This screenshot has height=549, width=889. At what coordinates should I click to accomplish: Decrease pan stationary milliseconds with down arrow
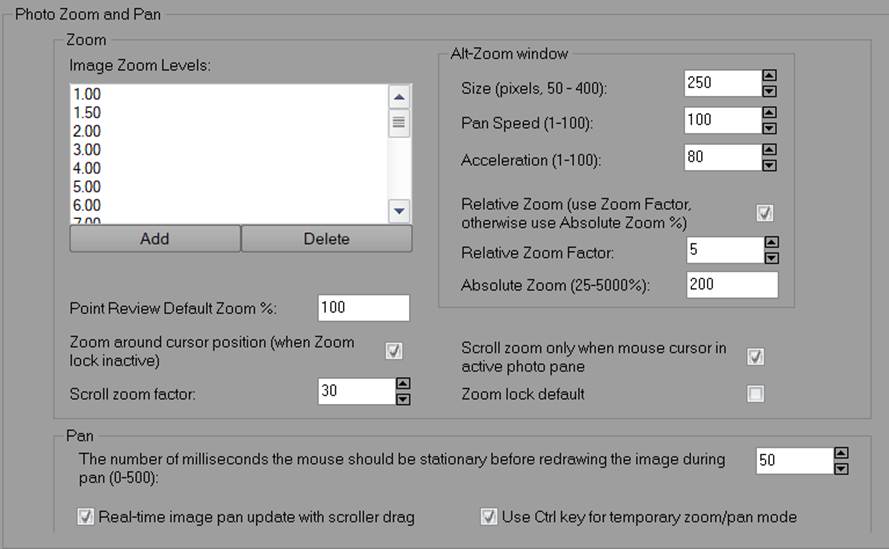841,468
